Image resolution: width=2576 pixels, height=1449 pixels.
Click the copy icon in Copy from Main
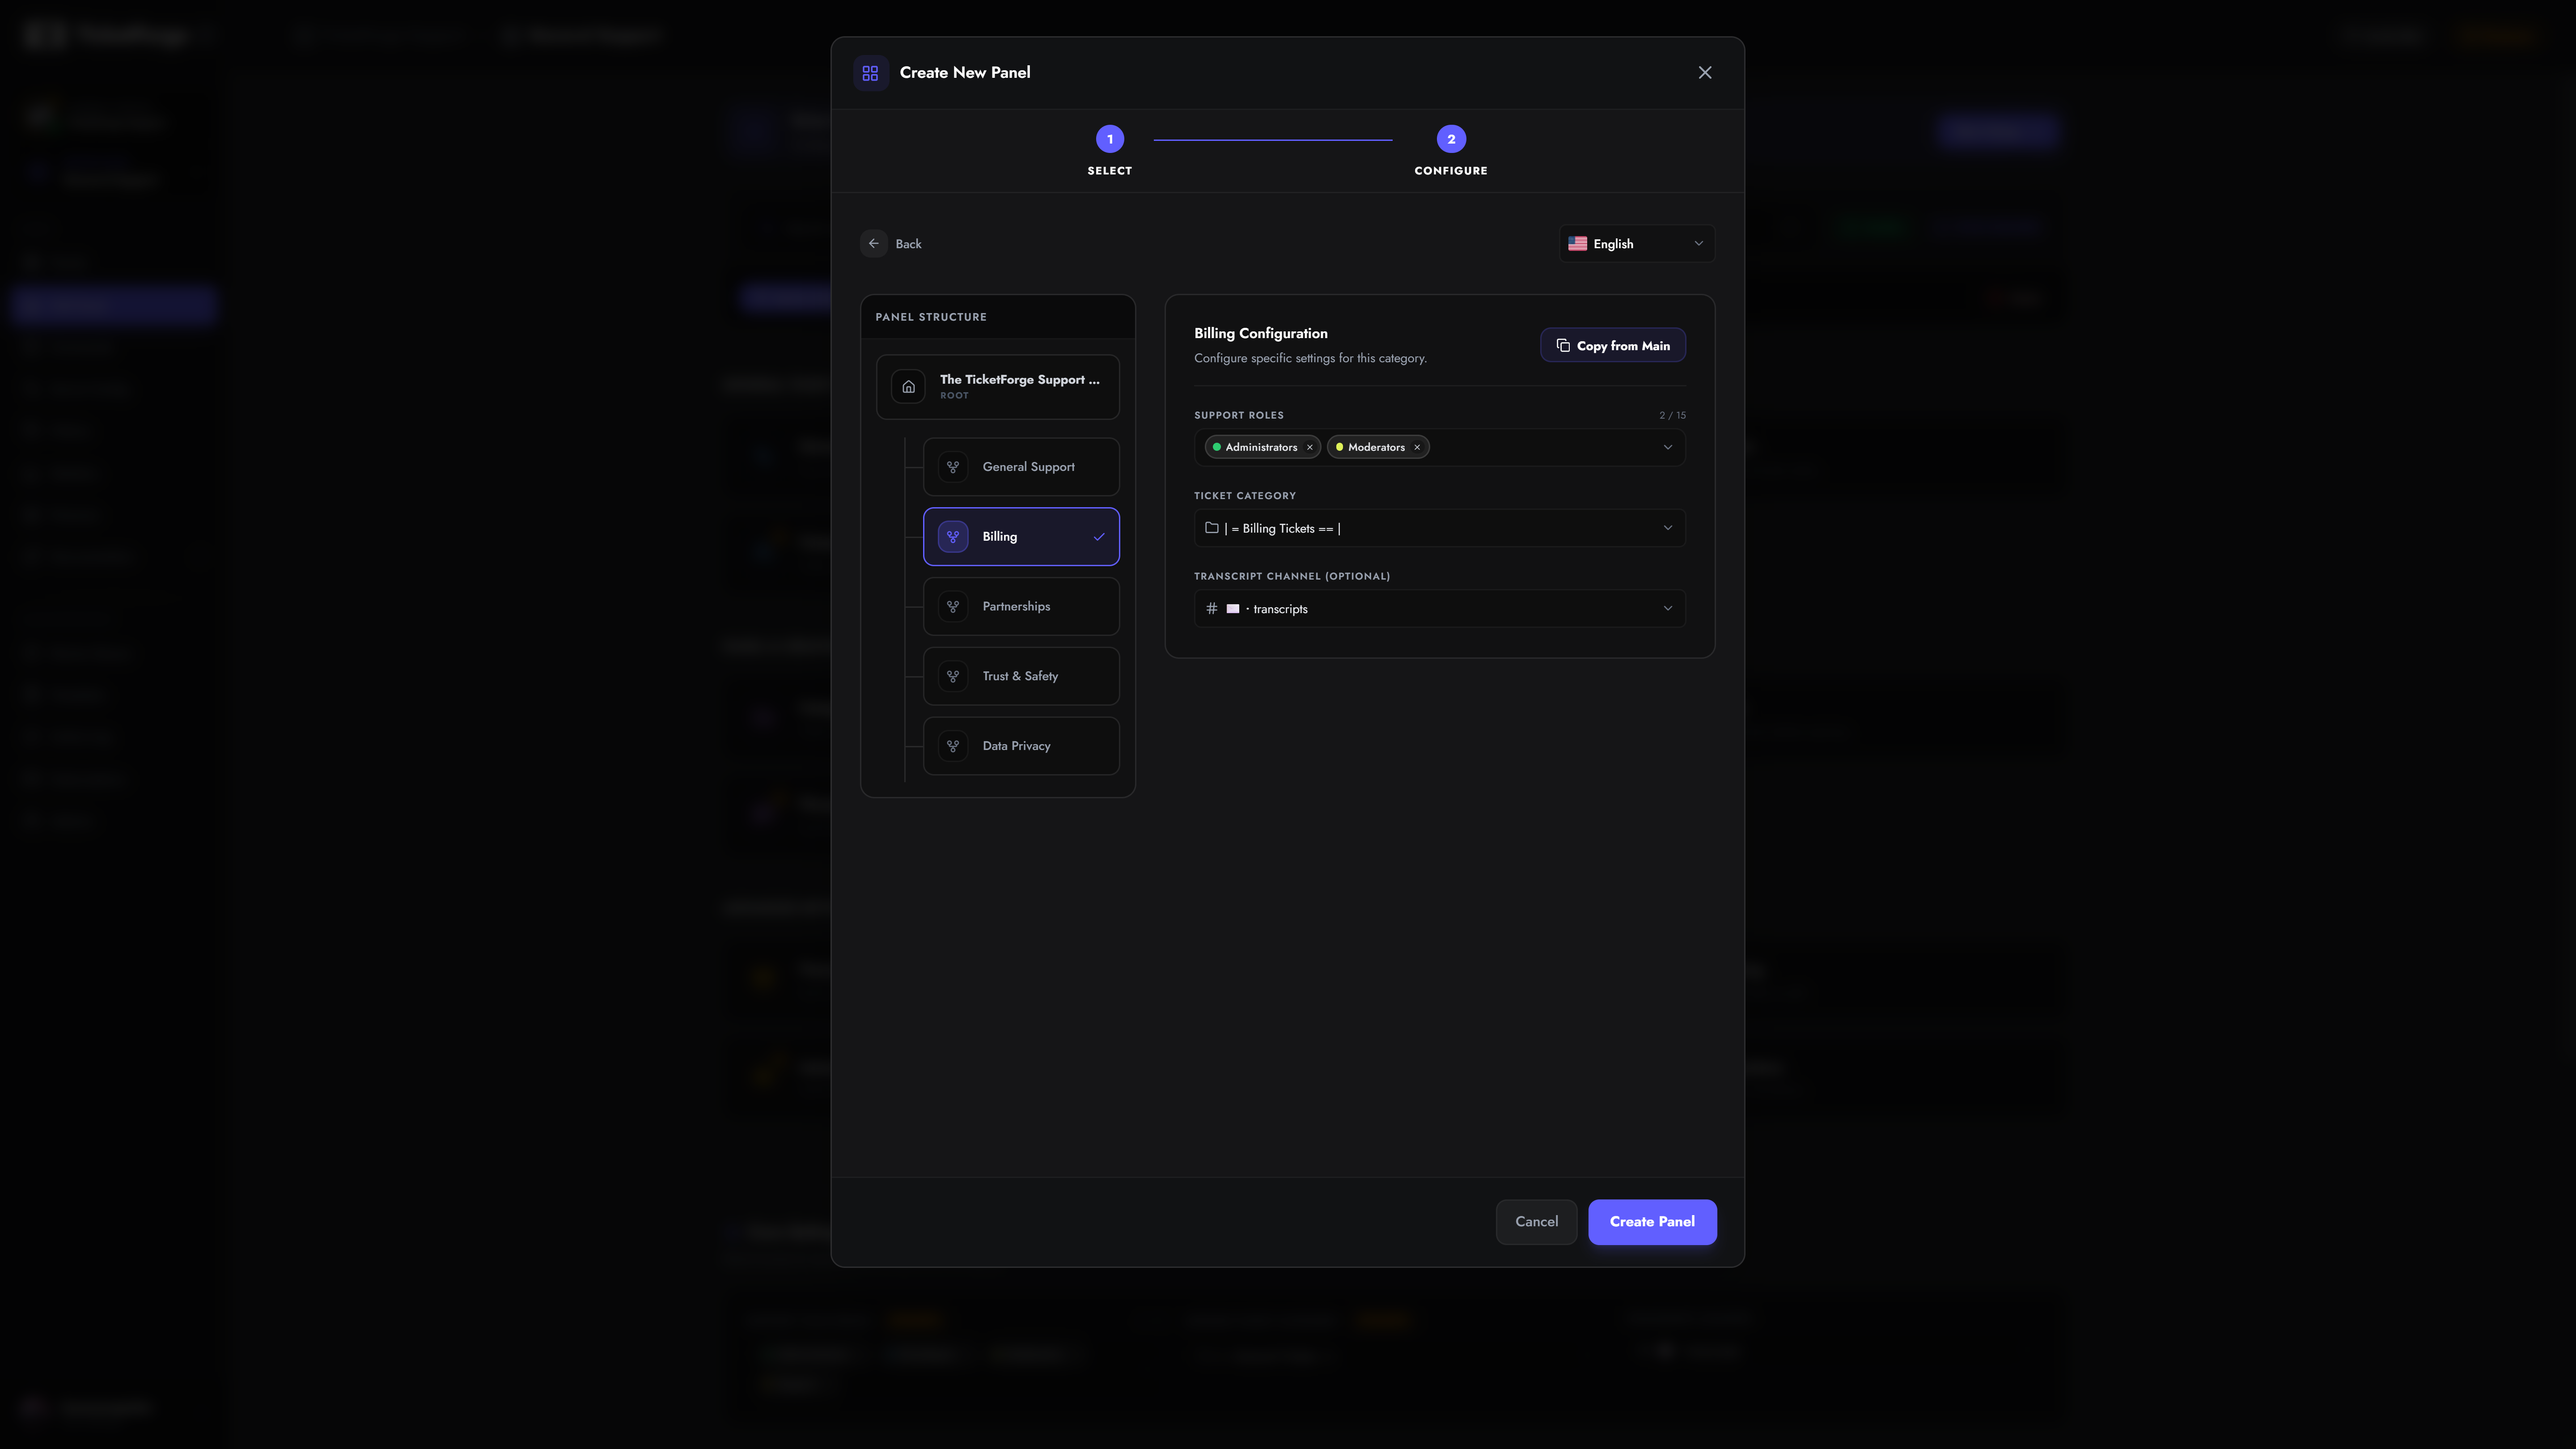(1562, 345)
